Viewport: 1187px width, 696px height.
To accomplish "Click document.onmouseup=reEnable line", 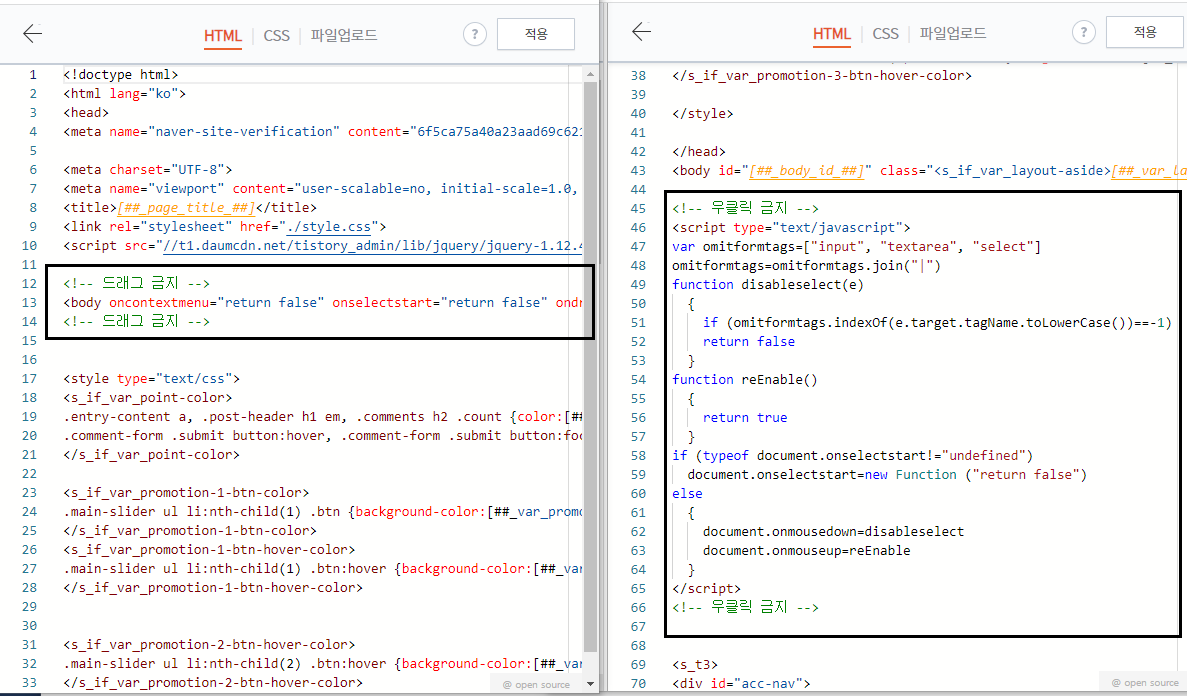I will coord(807,551).
